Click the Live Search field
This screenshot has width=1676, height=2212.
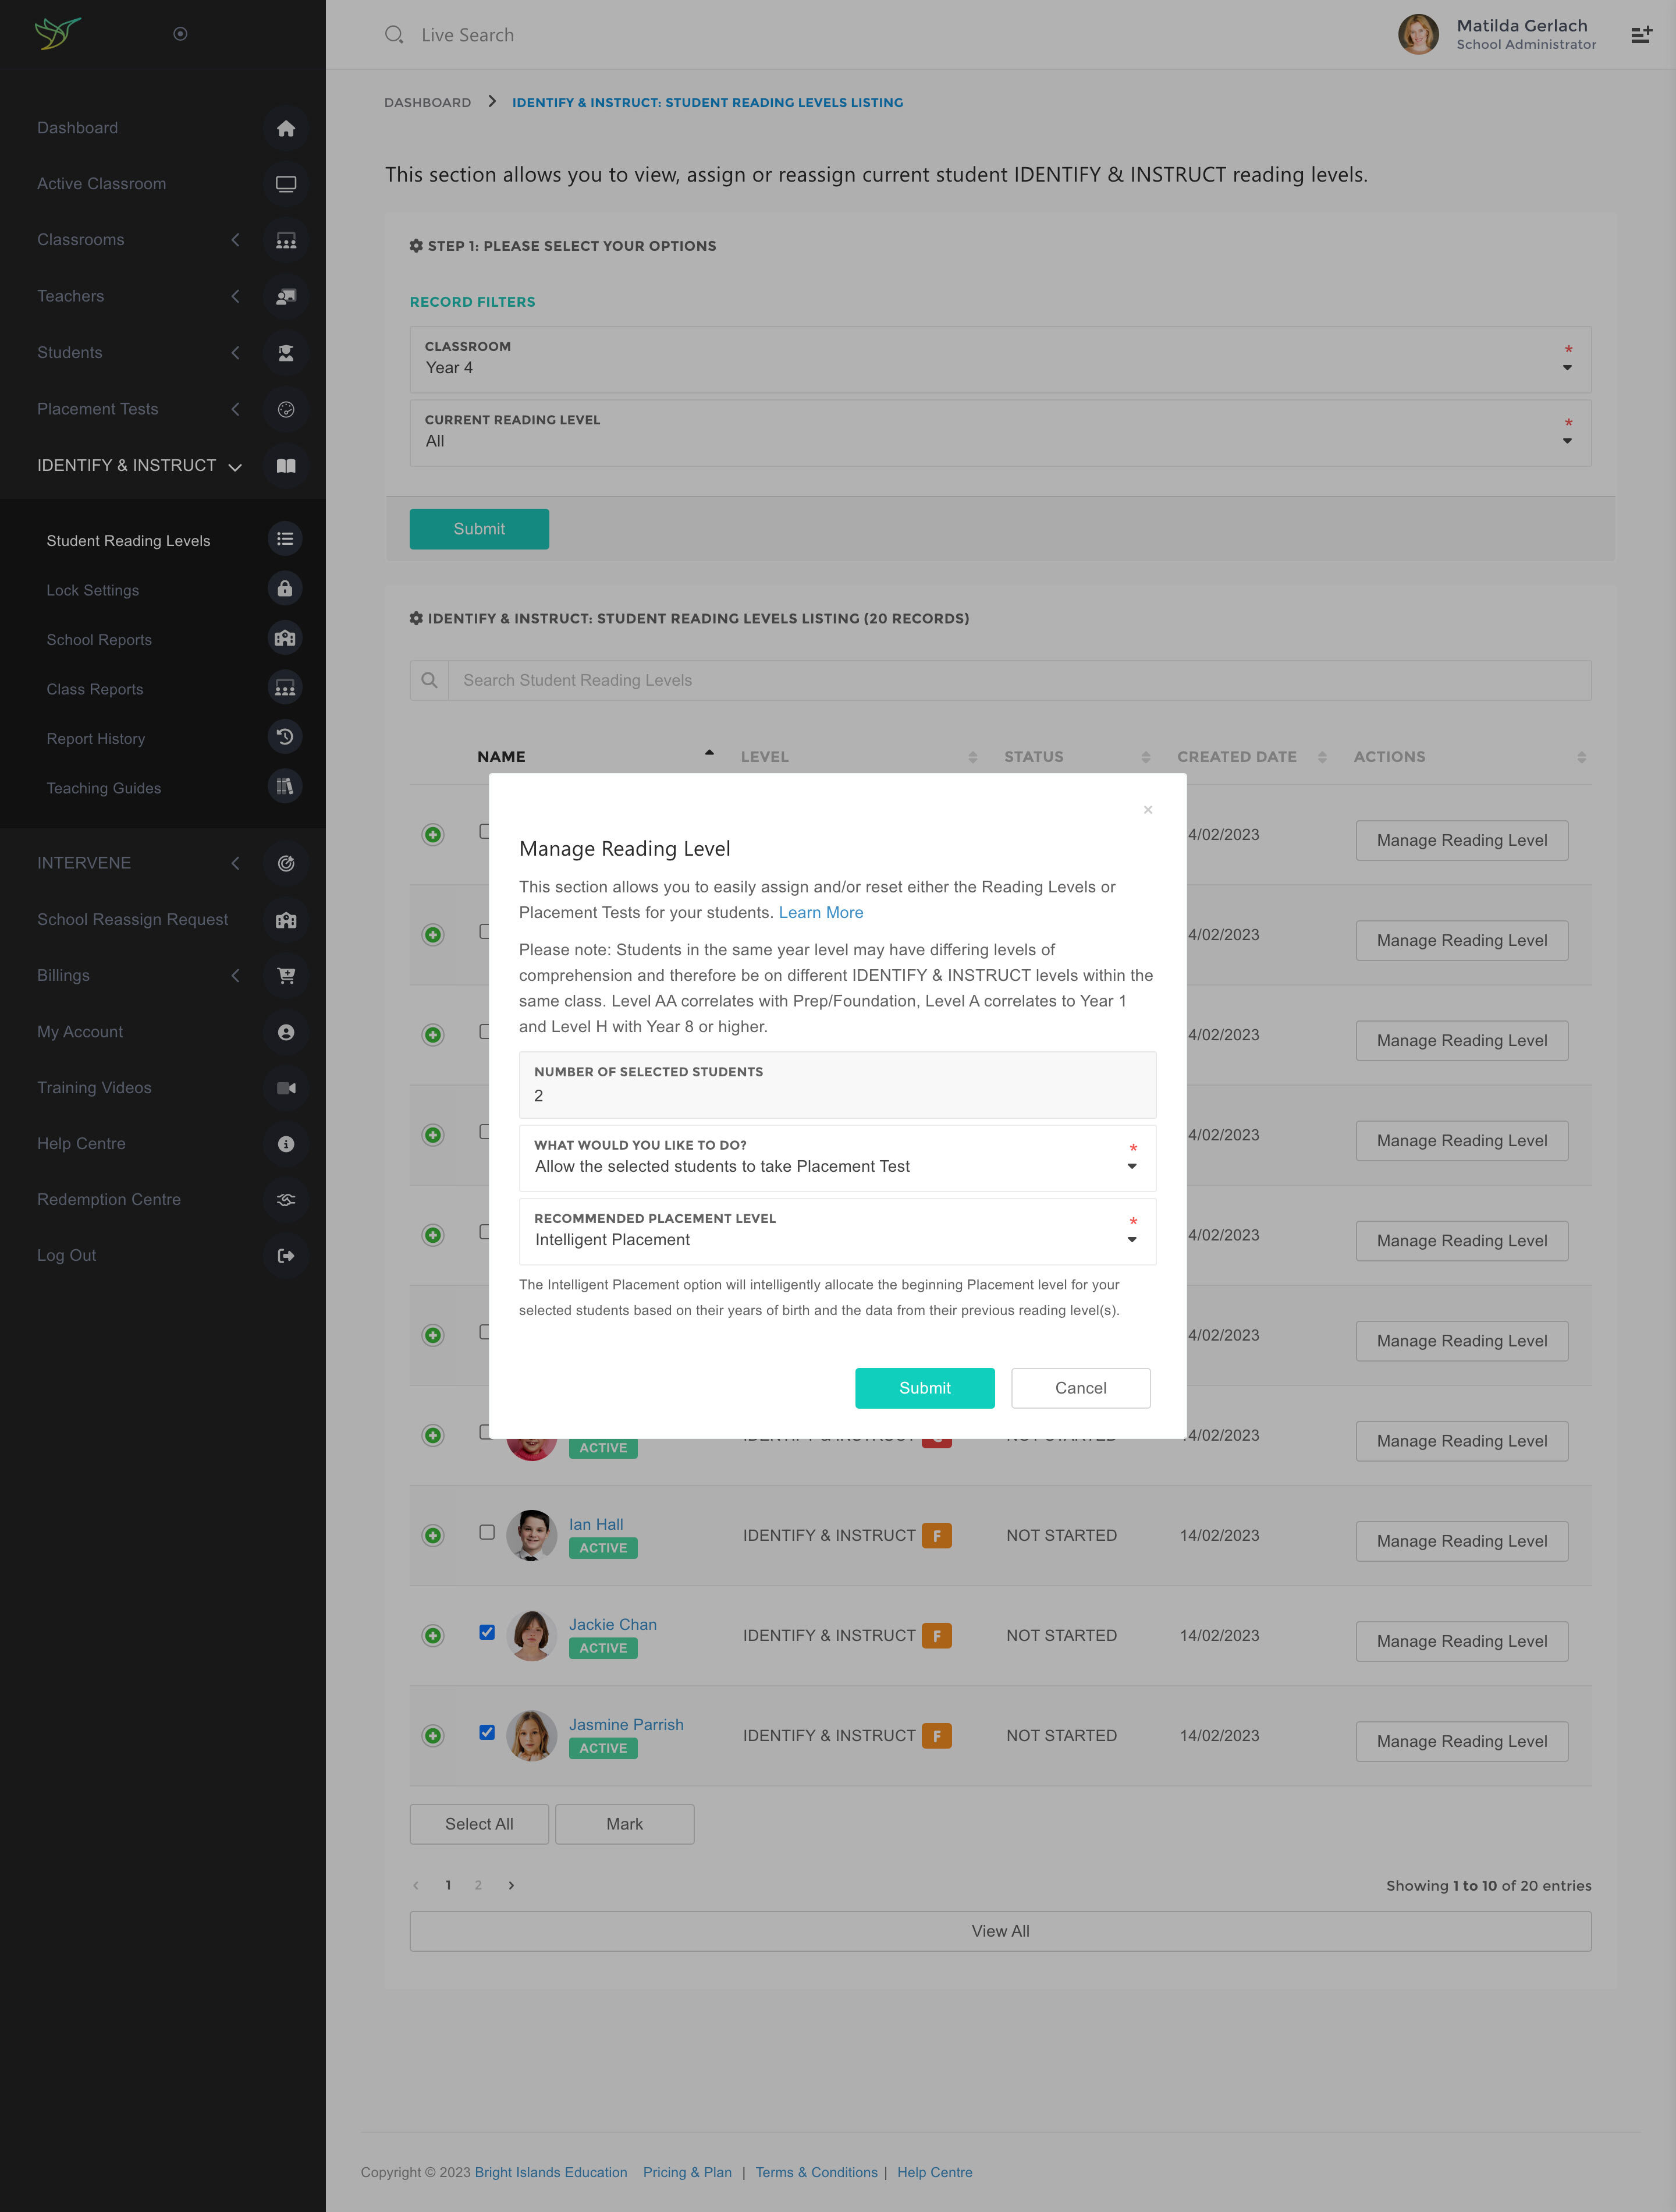click(x=468, y=35)
